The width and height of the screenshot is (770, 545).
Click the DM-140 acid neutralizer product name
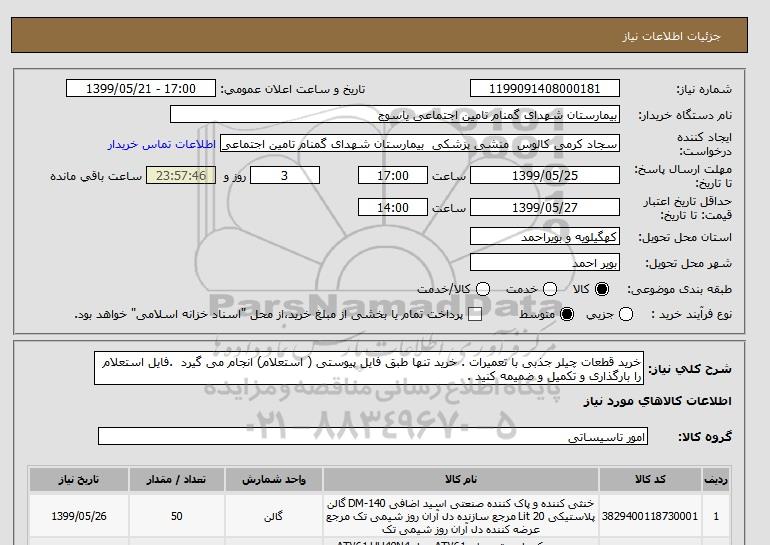(x=461, y=516)
